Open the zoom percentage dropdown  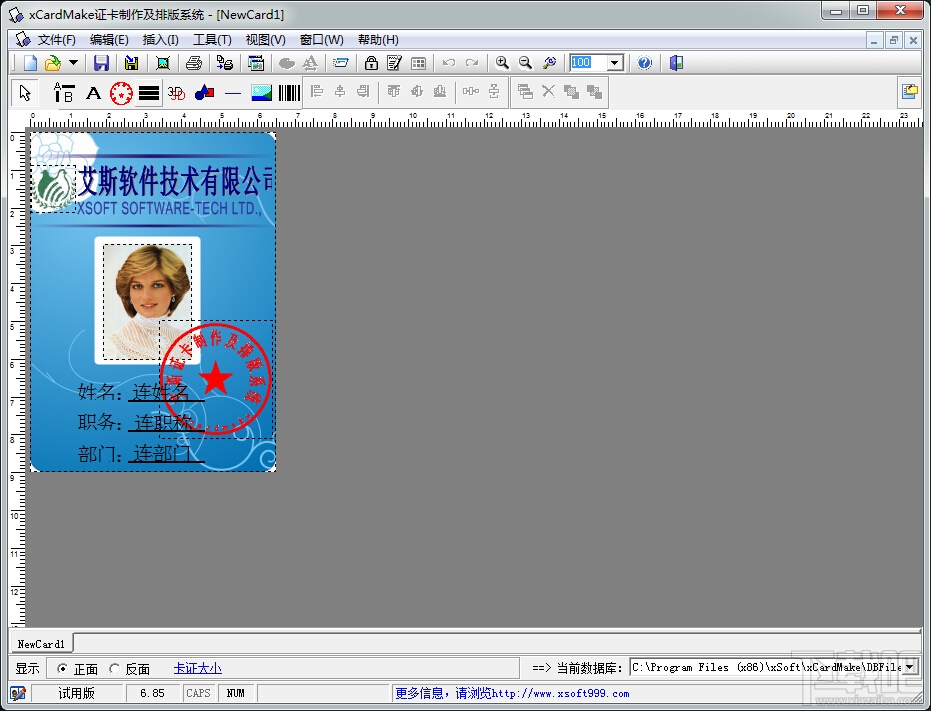click(615, 63)
